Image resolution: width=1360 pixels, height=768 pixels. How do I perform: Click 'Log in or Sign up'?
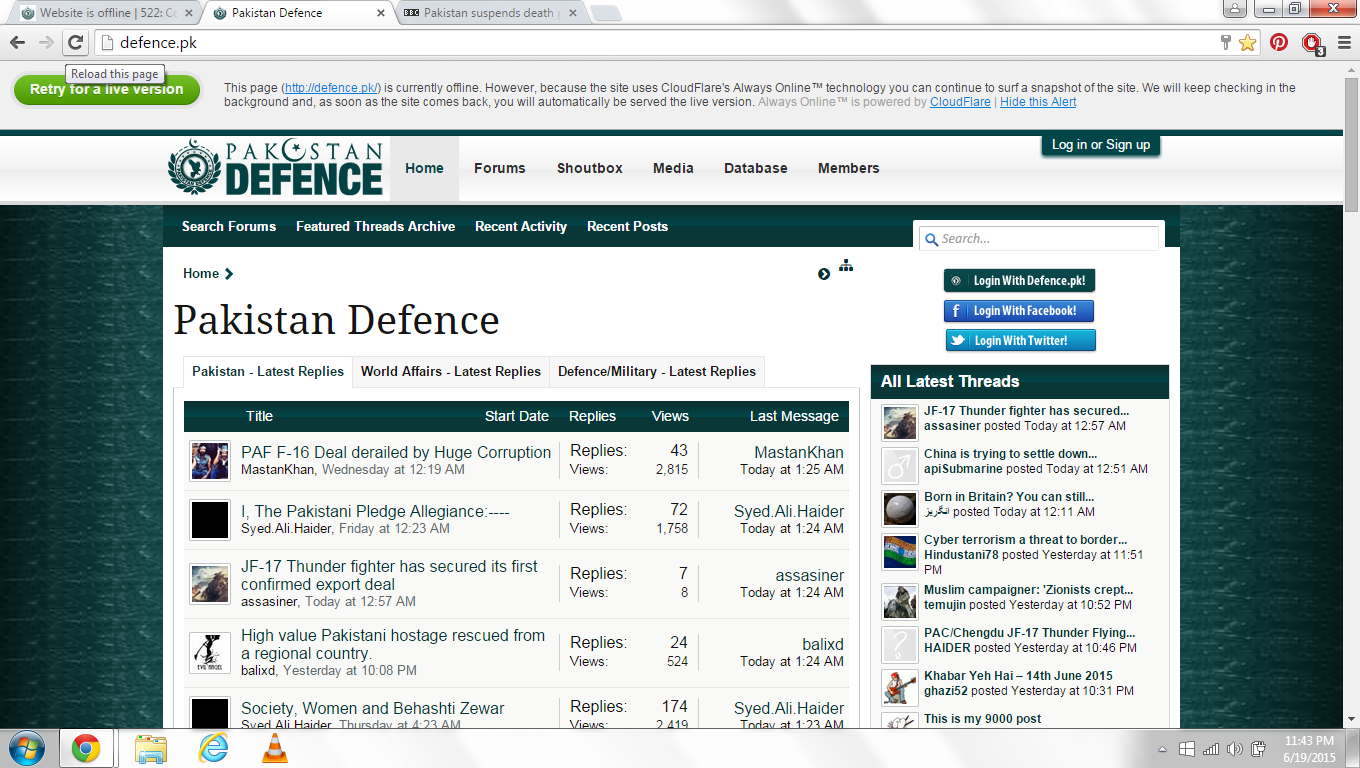pos(1101,144)
